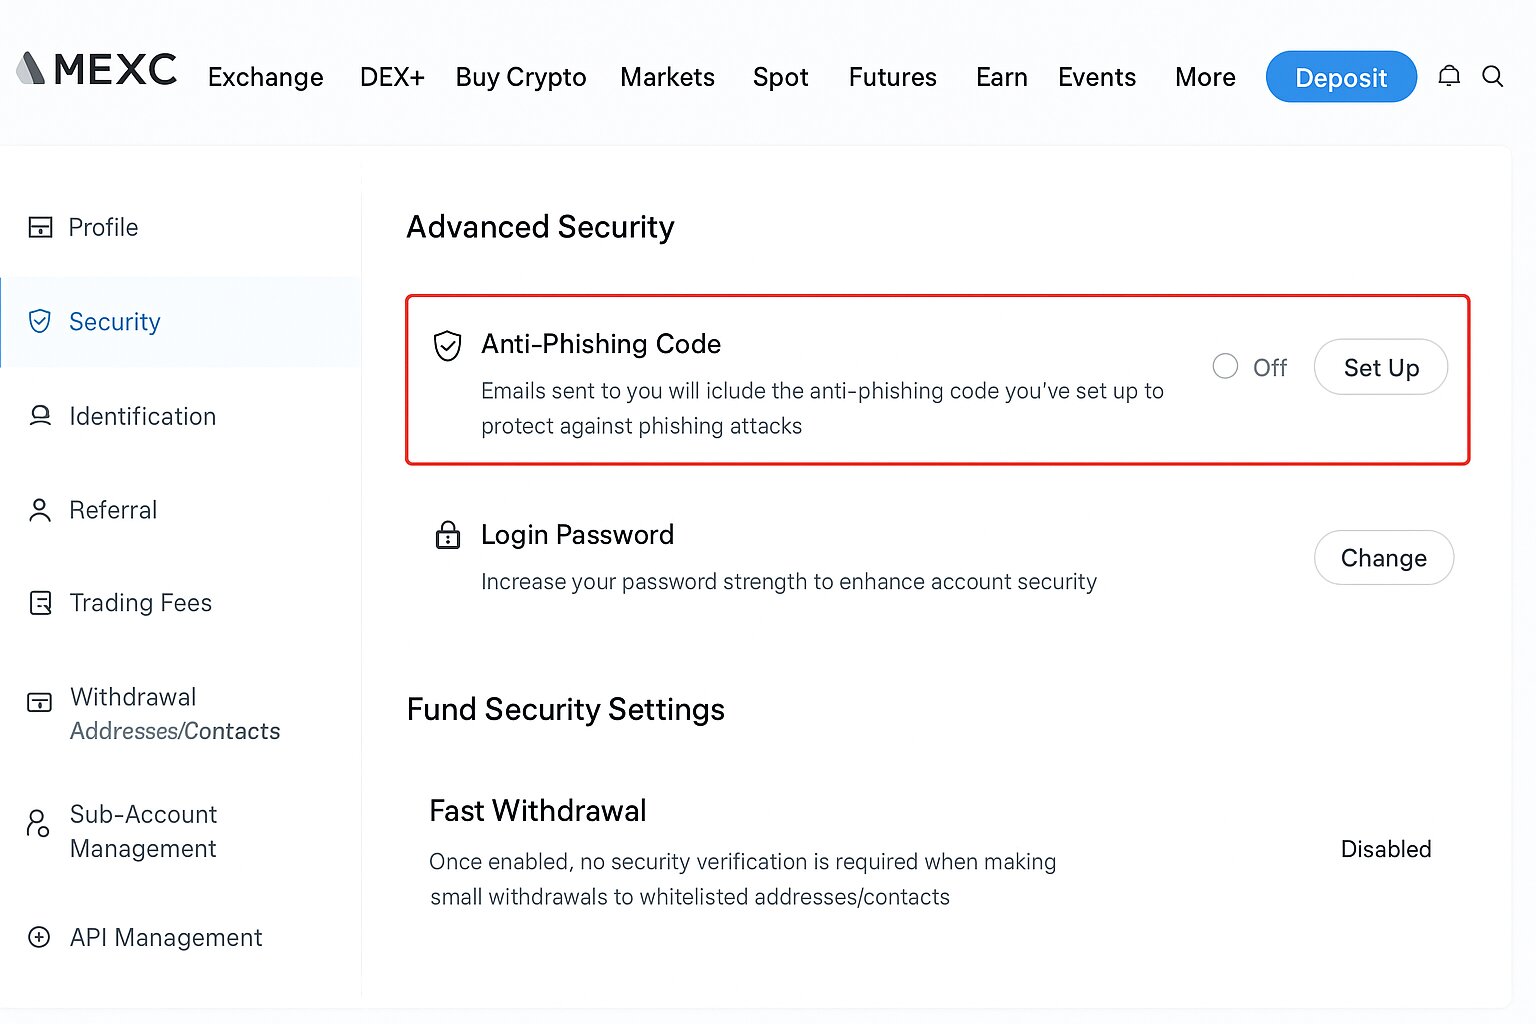Click the Identification icon in sidebar

point(40,416)
